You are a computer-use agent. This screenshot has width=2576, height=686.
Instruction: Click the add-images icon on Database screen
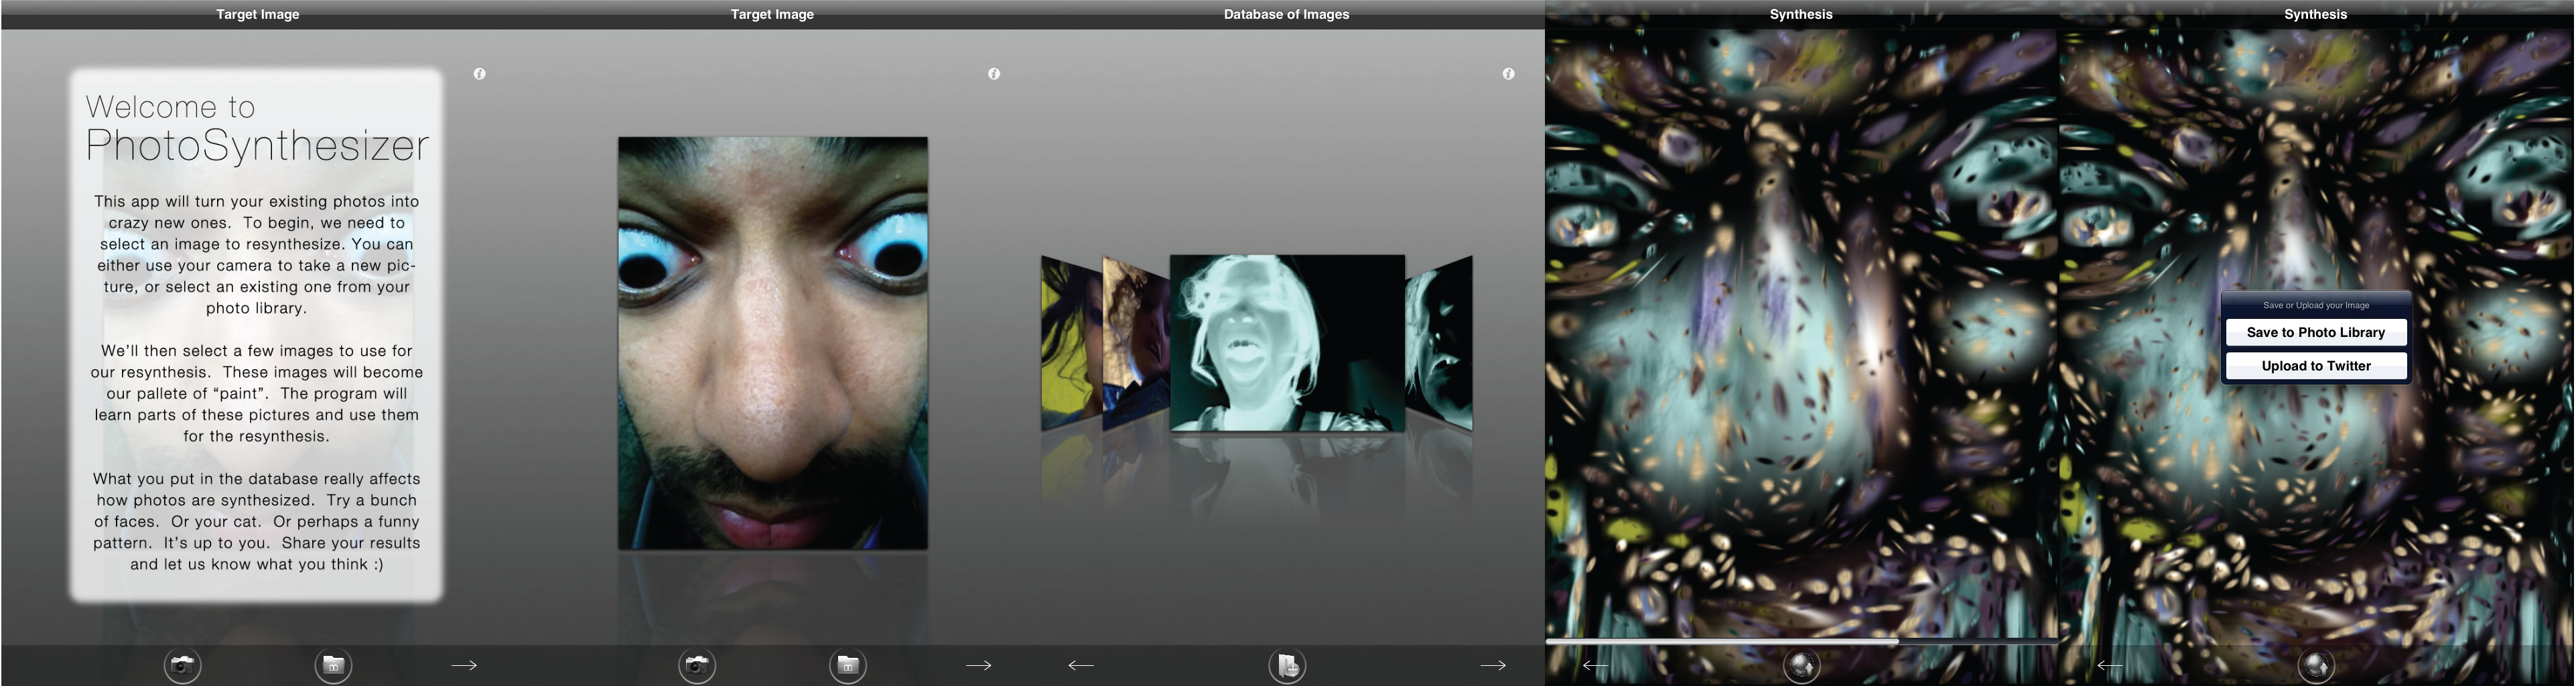[x=1287, y=665]
